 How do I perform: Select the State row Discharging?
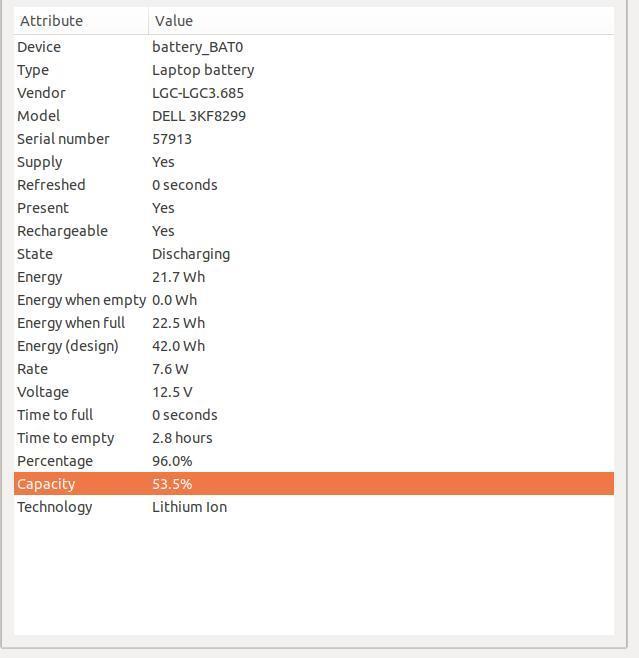314,254
